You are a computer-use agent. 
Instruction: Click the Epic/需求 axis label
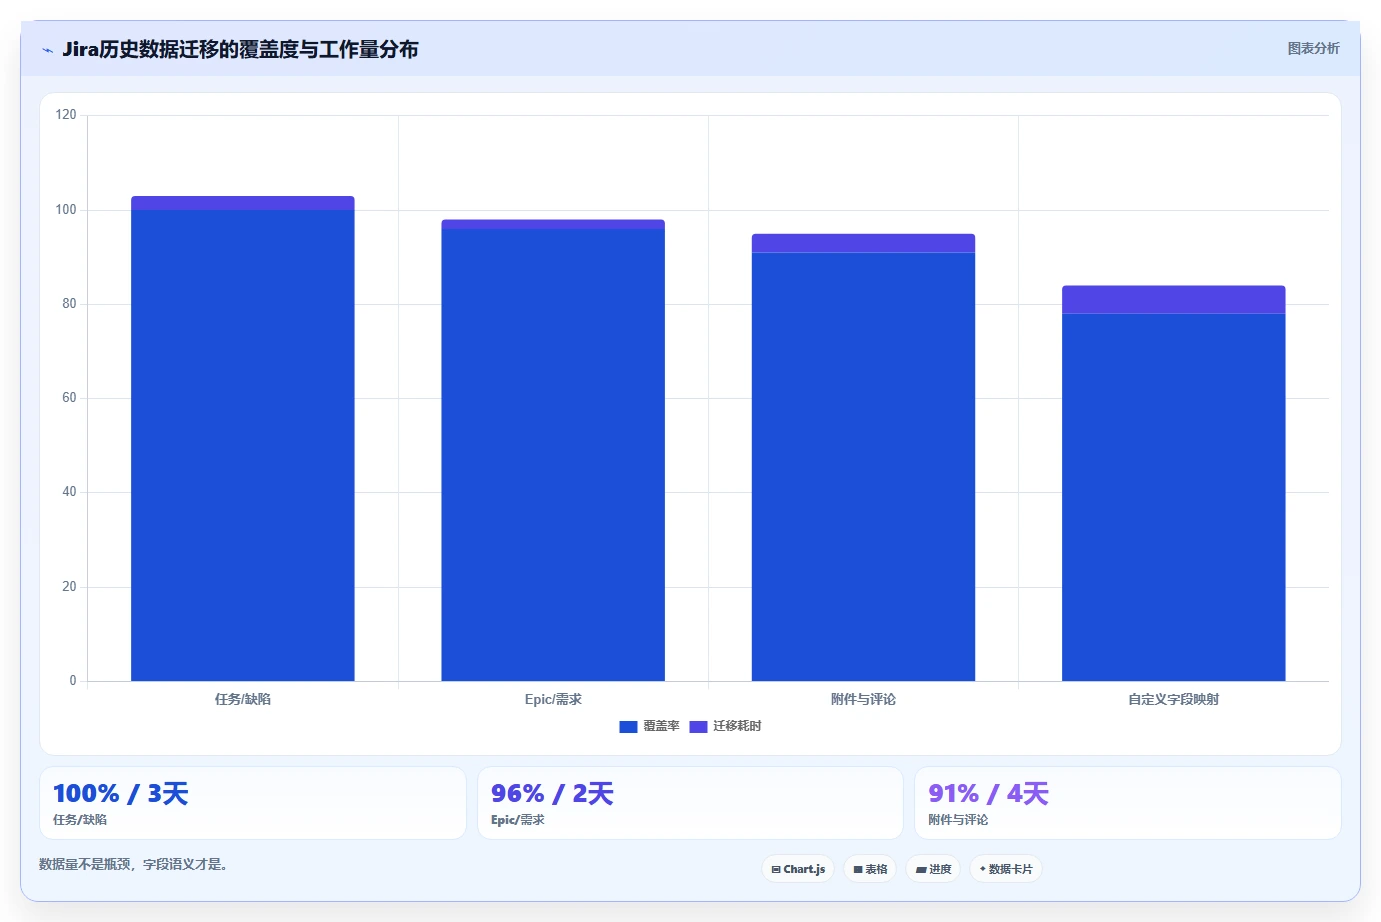(x=553, y=699)
